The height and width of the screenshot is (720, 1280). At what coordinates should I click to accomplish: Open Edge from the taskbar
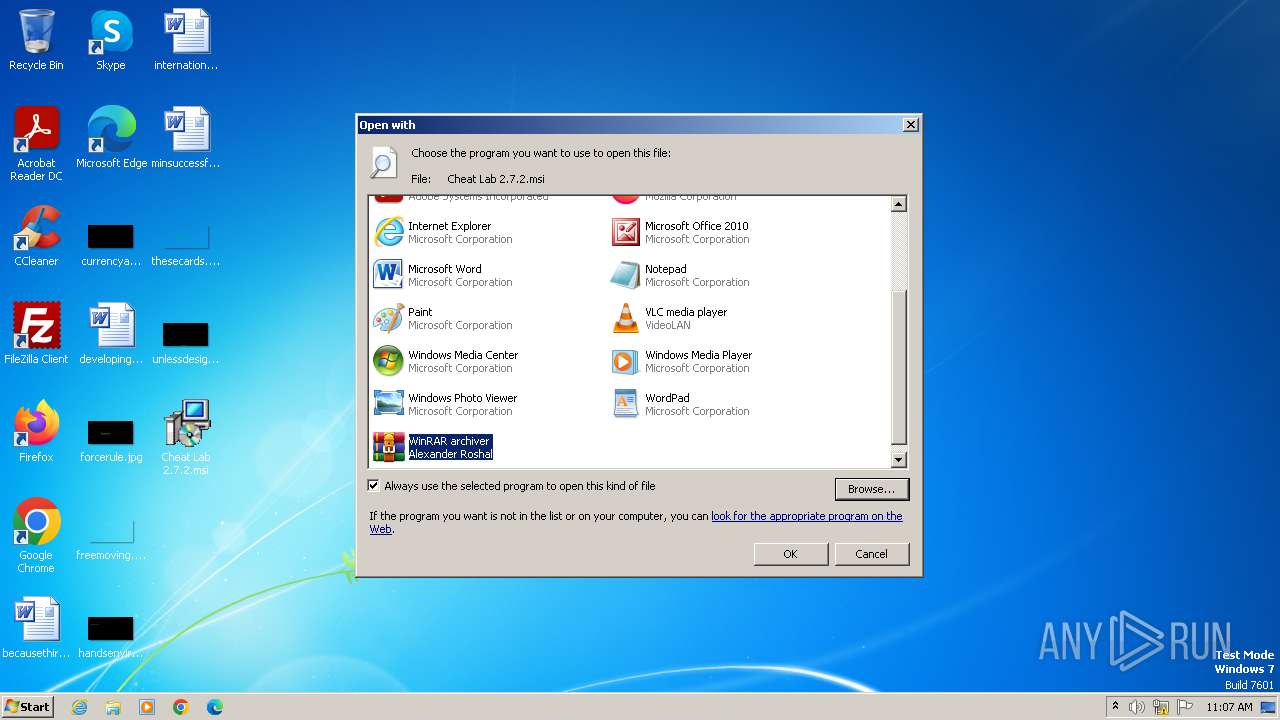click(x=215, y=707)
